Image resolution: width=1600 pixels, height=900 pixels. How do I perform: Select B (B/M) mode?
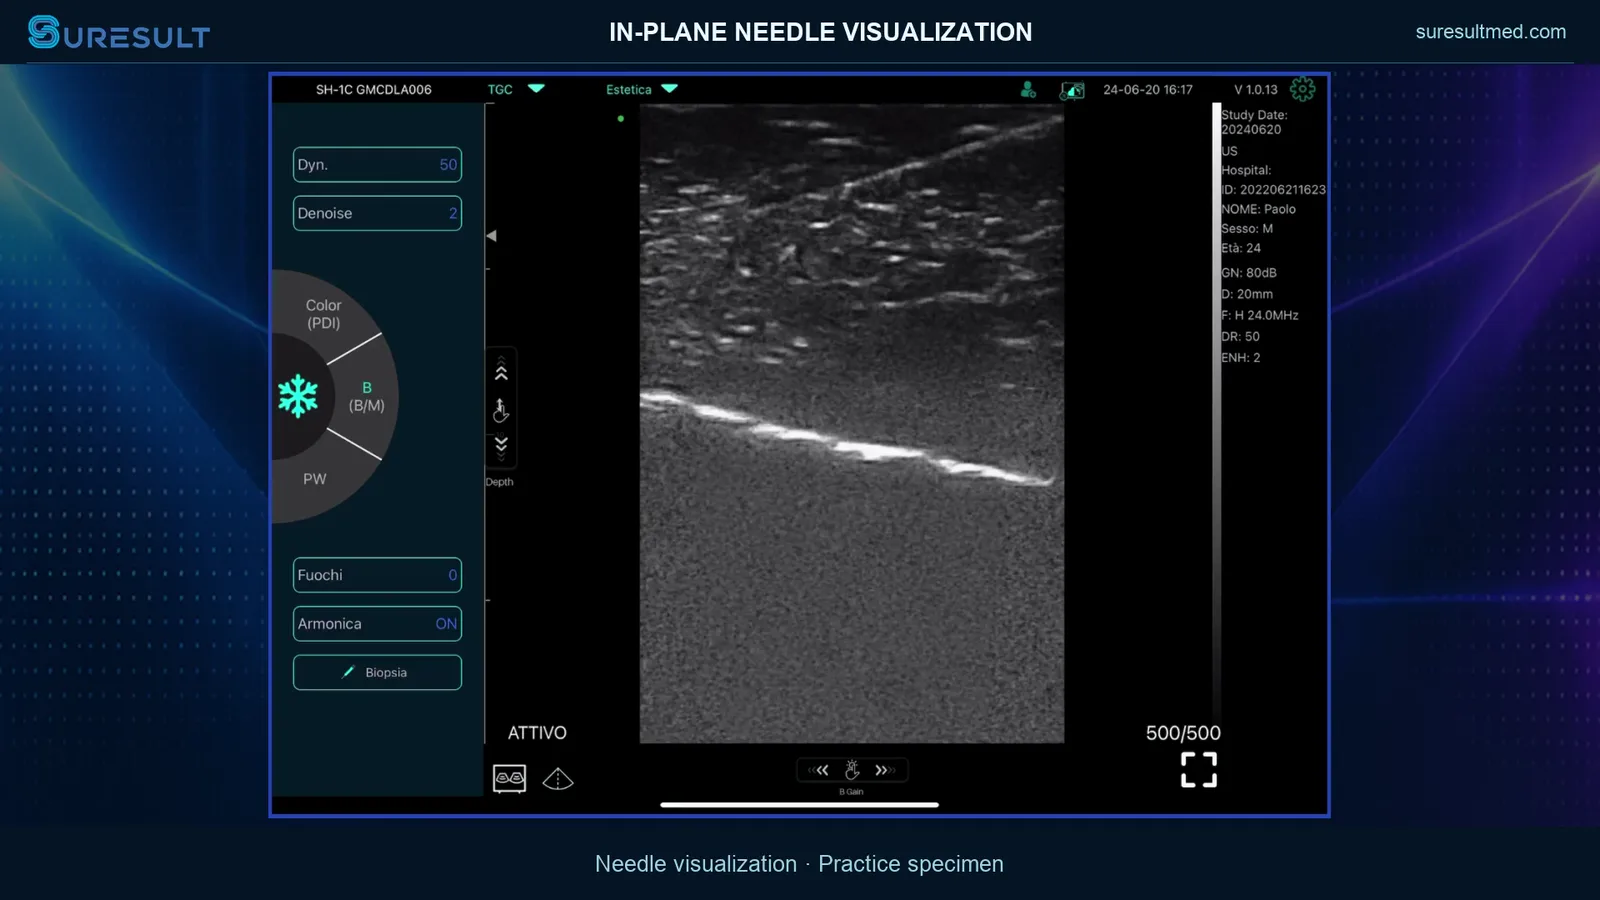[366, 396]
